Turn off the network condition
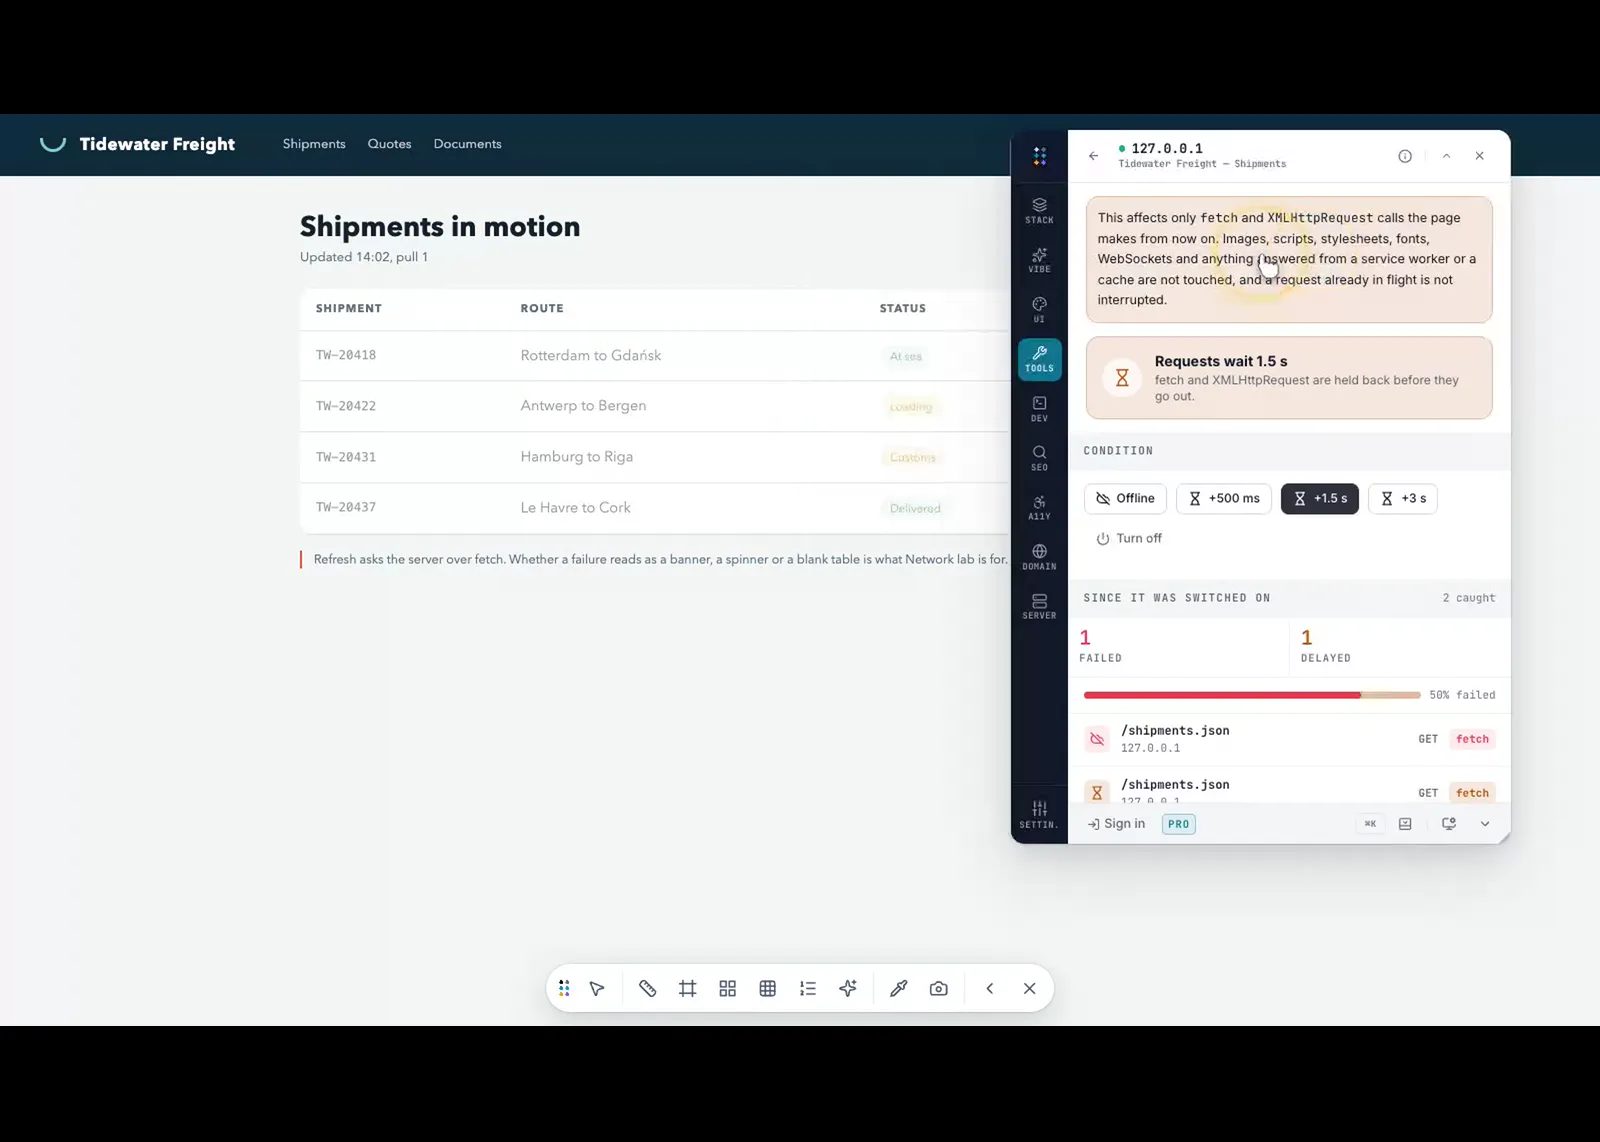The width and height of the screenshot is (1600, 1142). 1129,538
